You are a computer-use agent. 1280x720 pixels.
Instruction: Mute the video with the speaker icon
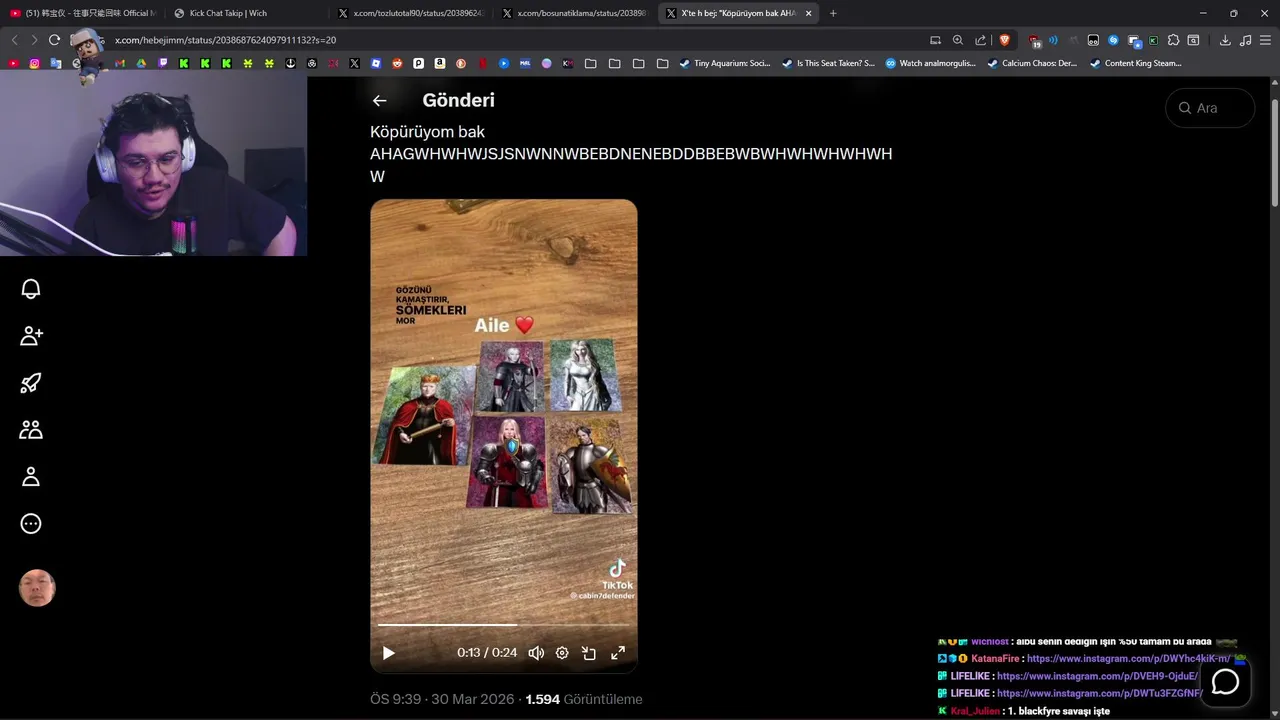click(x=536, y=653)
